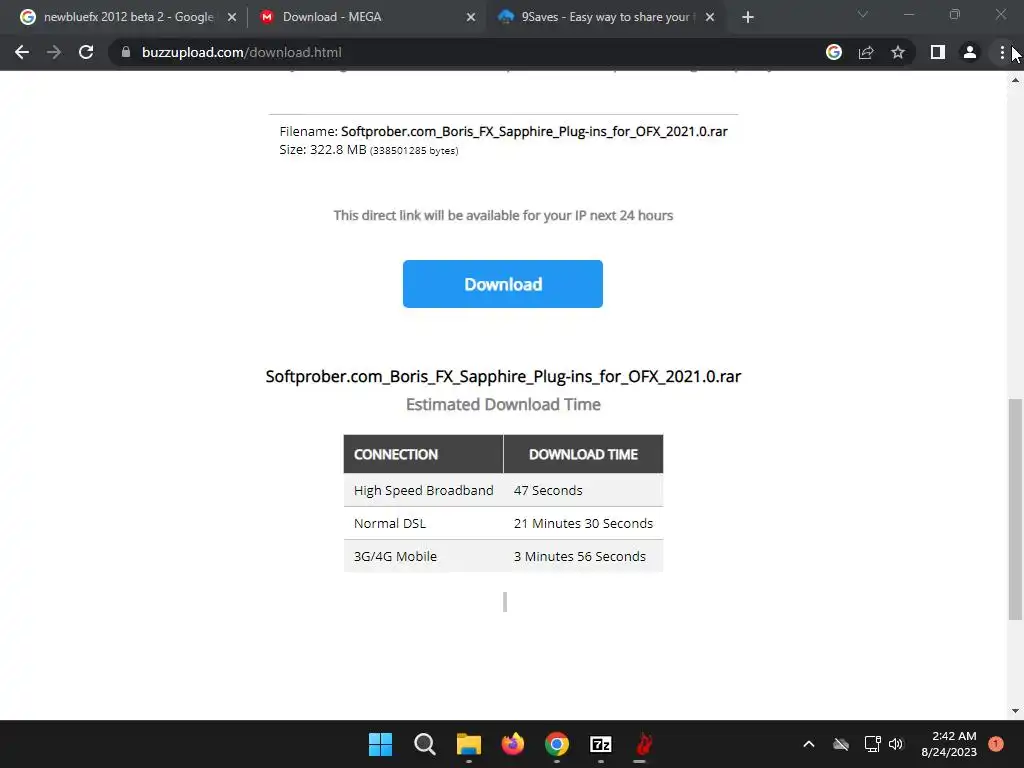Click the filename text after Filename label

(534, 131)
